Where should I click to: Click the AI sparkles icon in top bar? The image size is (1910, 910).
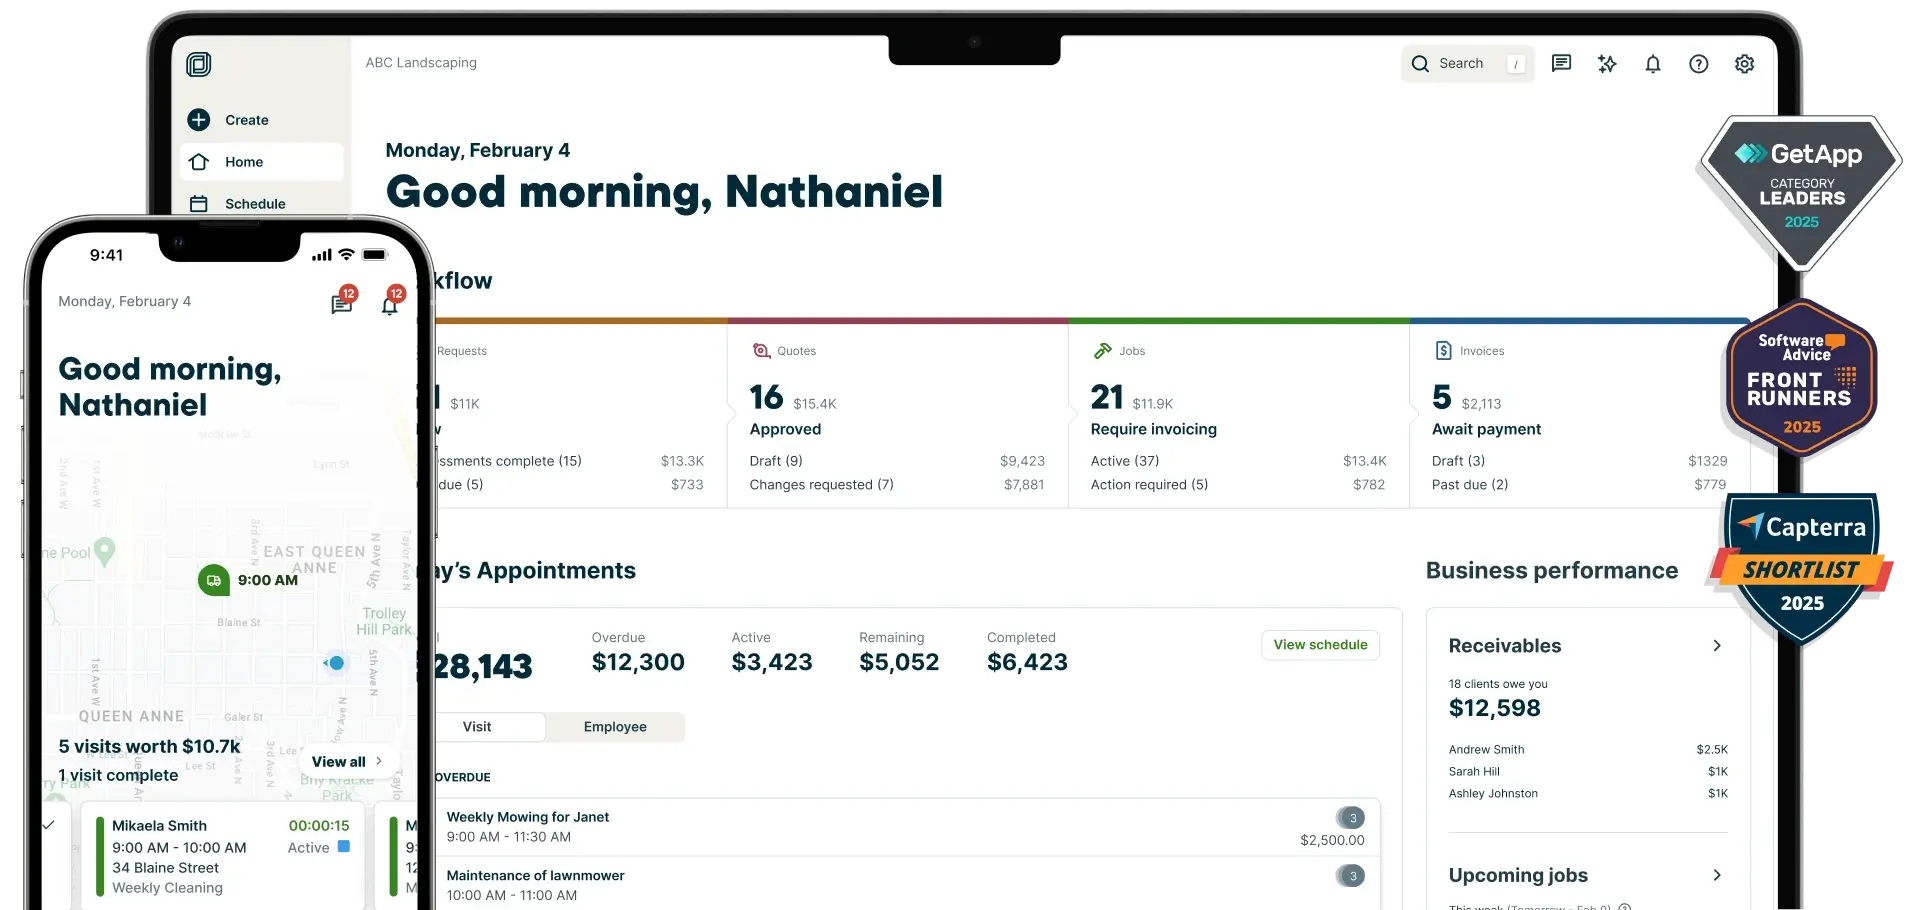(1606, 63)
